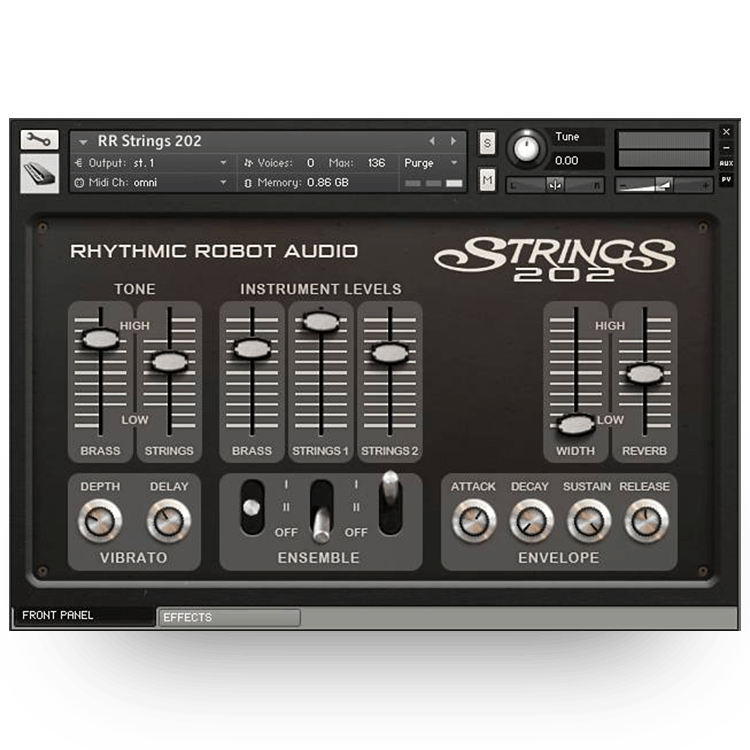This screenshot has height=750, width=750.
Task: Click the Tune knob
Action: (x=526, y=148)
